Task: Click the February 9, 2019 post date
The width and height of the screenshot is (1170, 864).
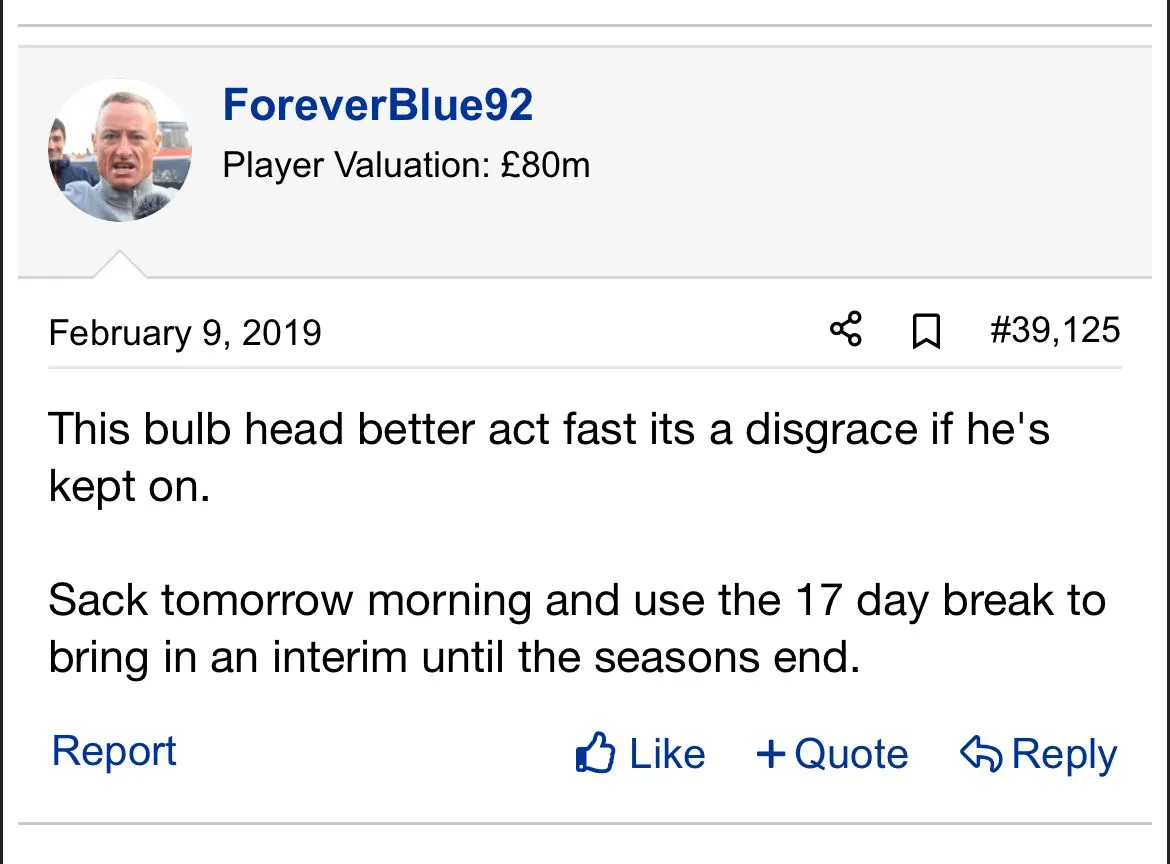Action: pos(185,332)
